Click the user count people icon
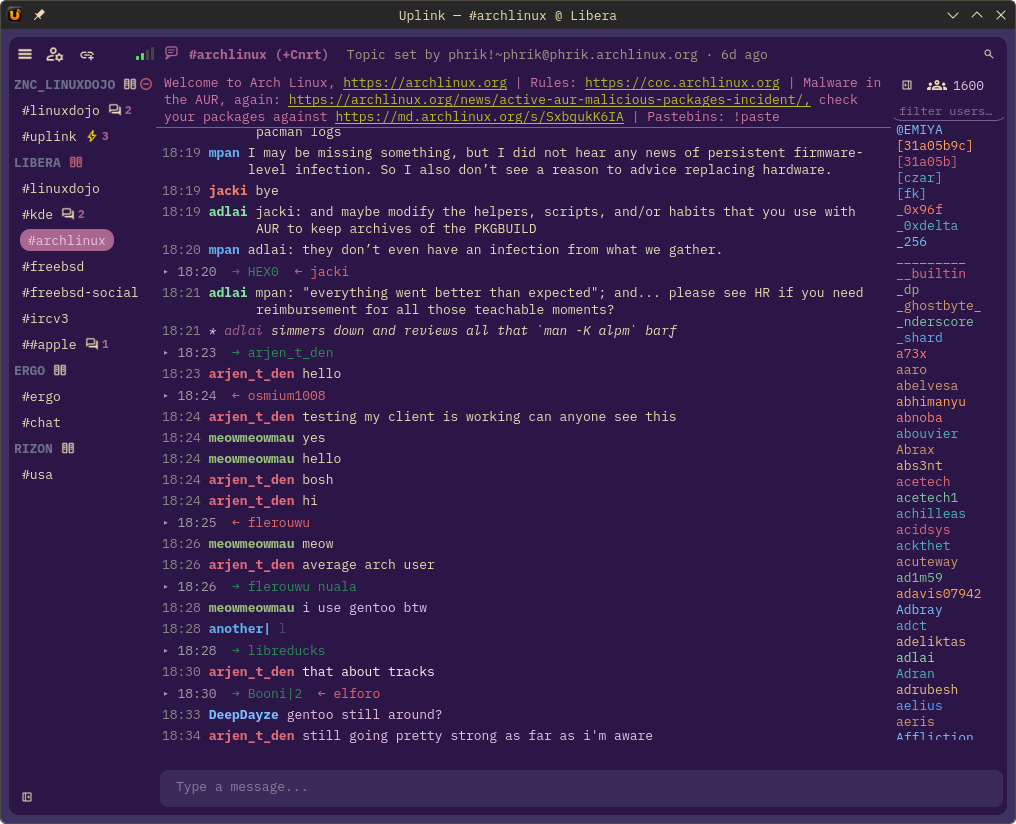The width and height of the screenshot is (1016, 824). tap(936, 85)
